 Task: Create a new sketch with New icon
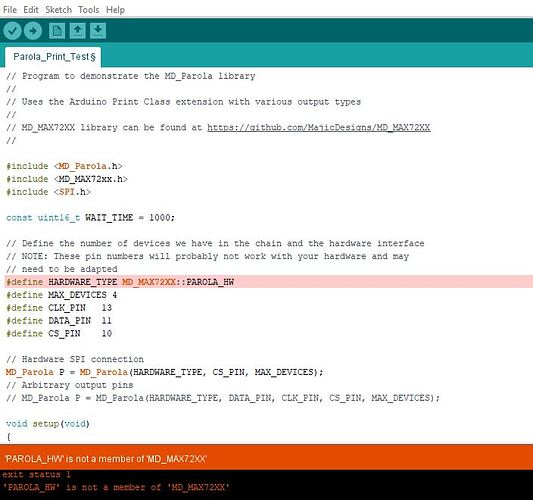(57, 31)
